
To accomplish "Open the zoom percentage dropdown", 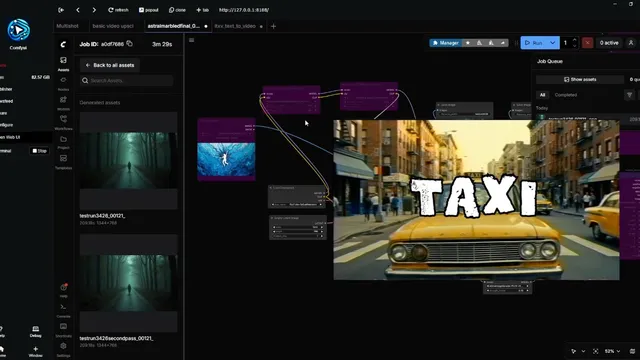I will tap(612, 351).
